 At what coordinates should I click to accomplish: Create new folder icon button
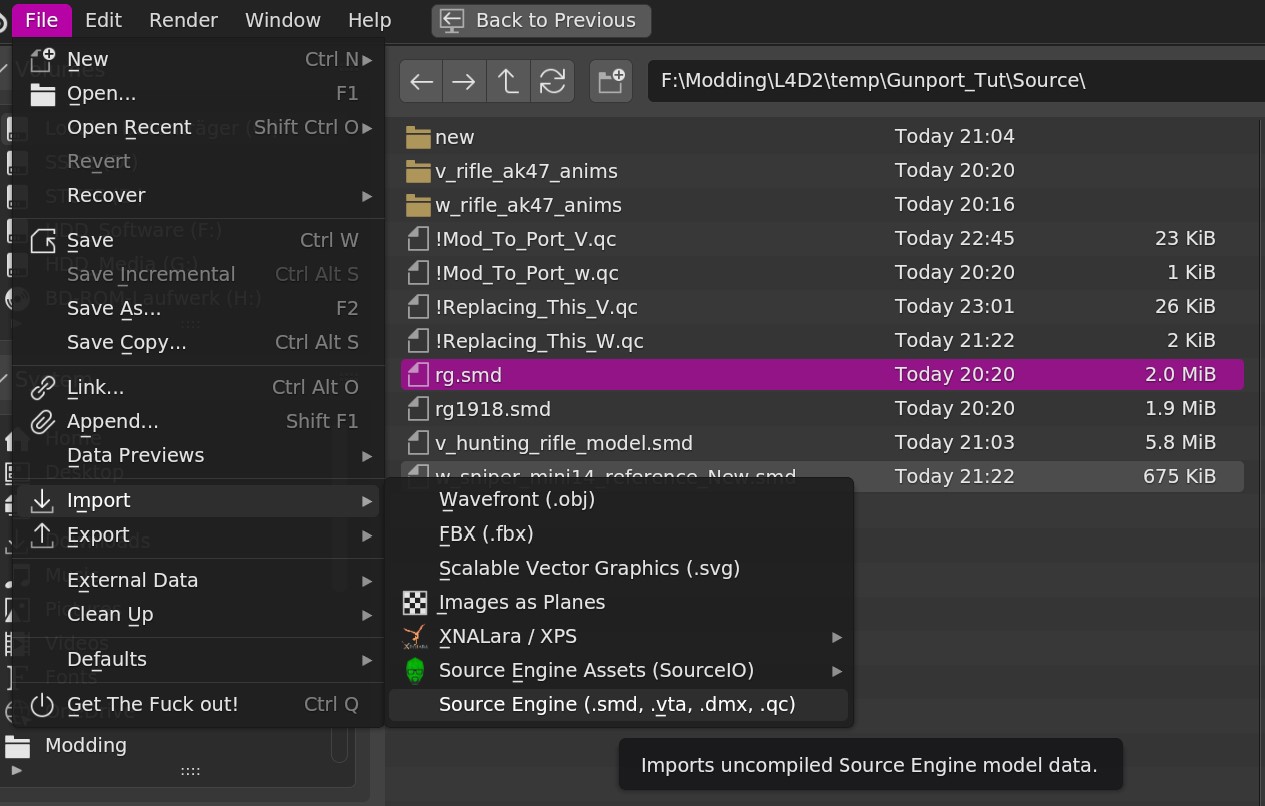click(611, 81)
